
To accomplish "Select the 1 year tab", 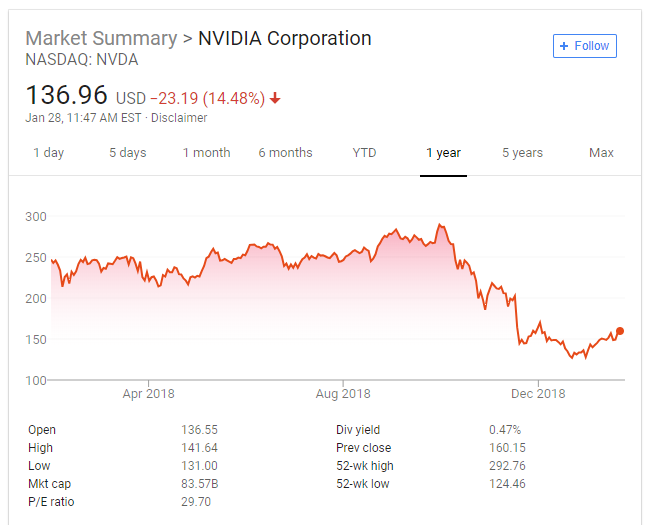I will click(x=443, y=153).
